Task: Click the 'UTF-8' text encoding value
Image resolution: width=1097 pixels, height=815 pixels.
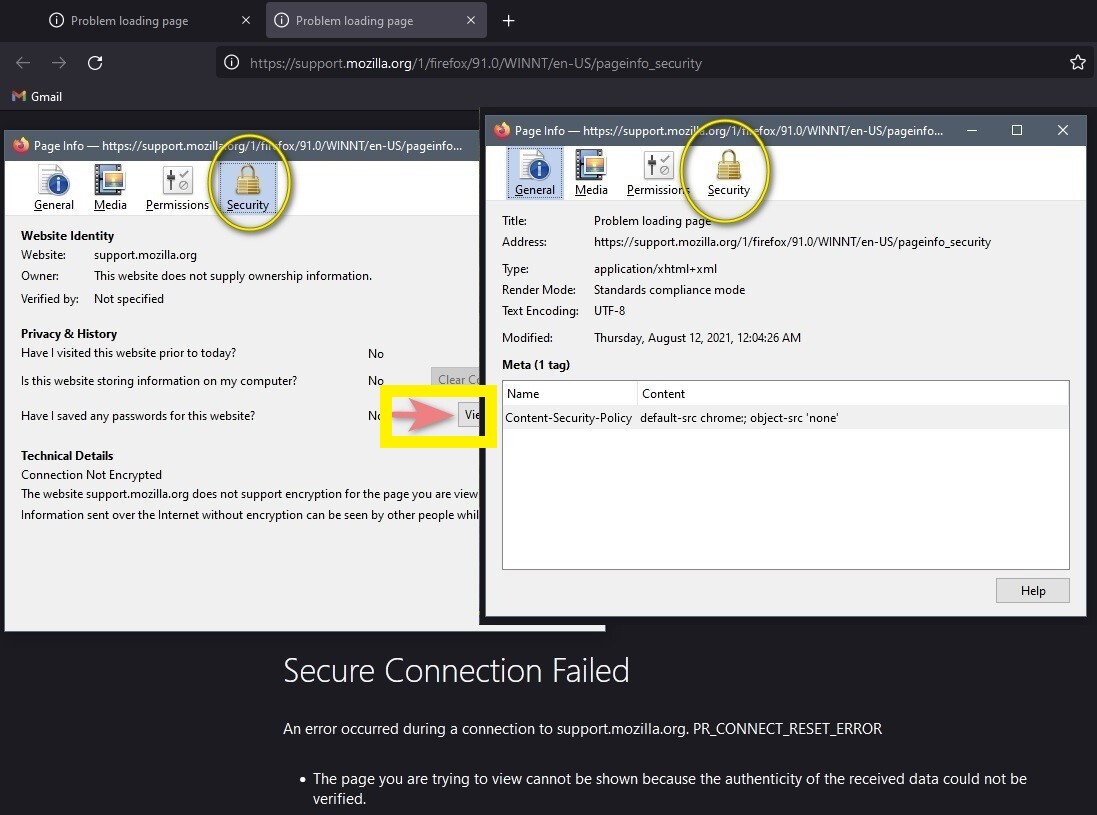Action: click(609, 311)
